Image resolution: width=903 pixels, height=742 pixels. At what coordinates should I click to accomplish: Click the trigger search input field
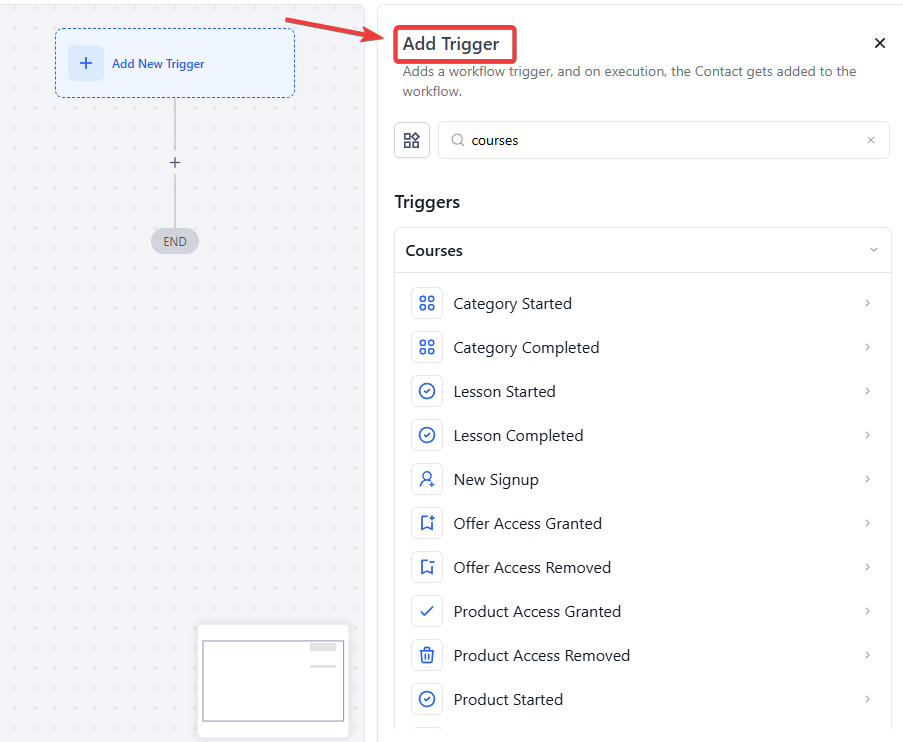coord(660,140)
